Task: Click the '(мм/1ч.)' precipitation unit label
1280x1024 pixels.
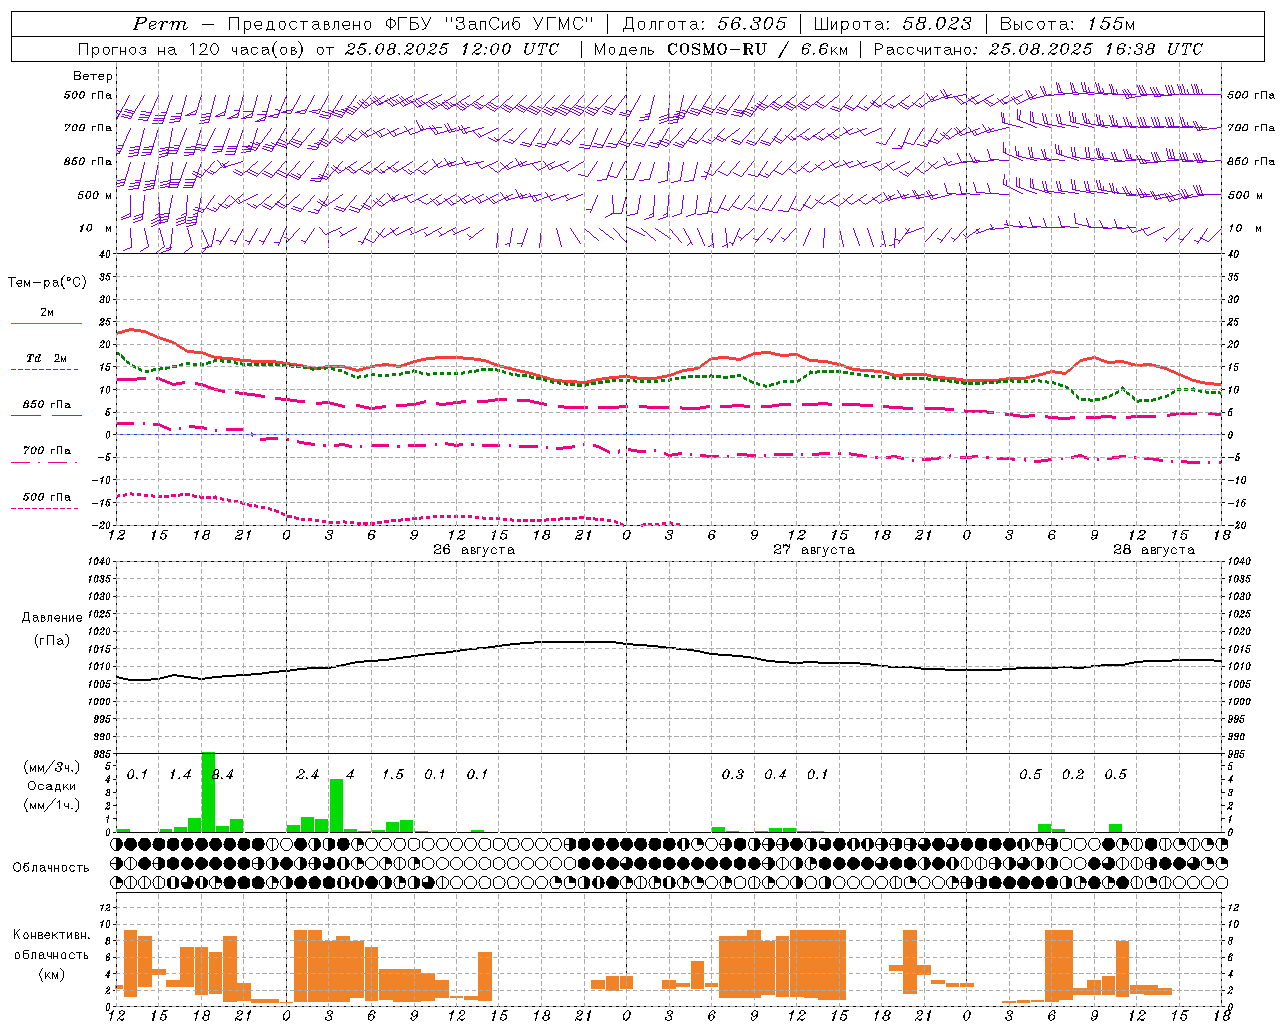Action: (52, 804)
